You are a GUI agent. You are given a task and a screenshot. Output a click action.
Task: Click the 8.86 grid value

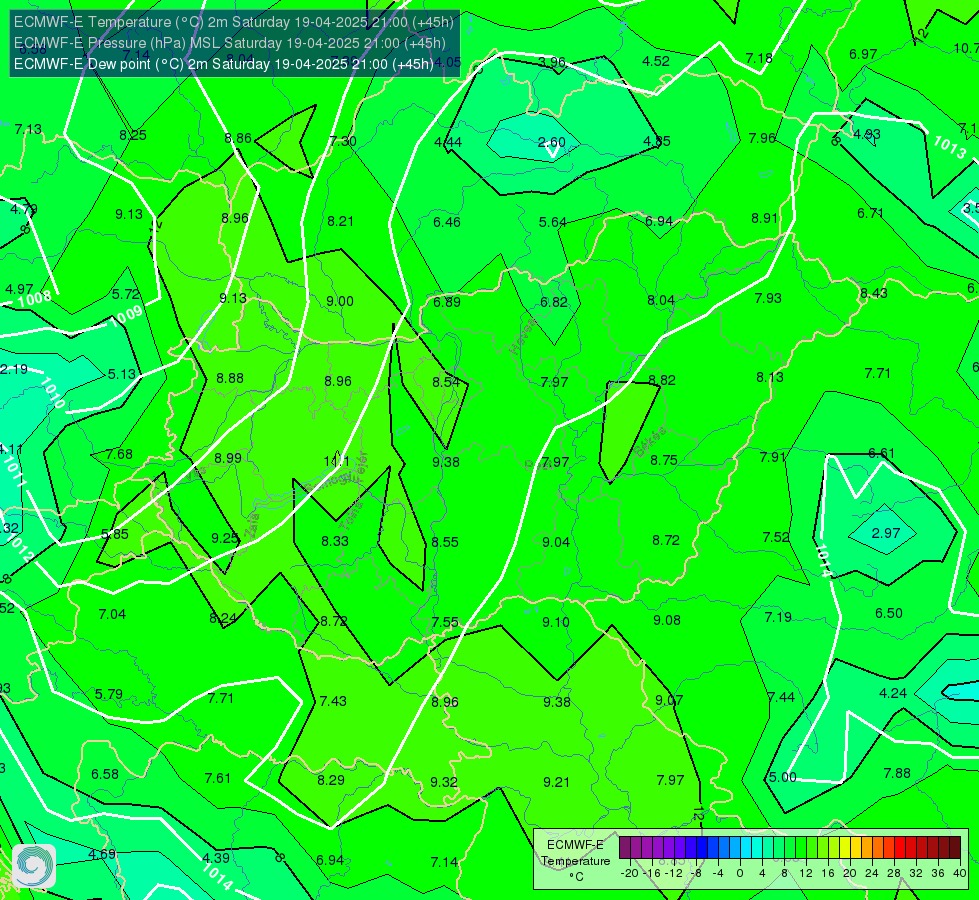[238, 138]
